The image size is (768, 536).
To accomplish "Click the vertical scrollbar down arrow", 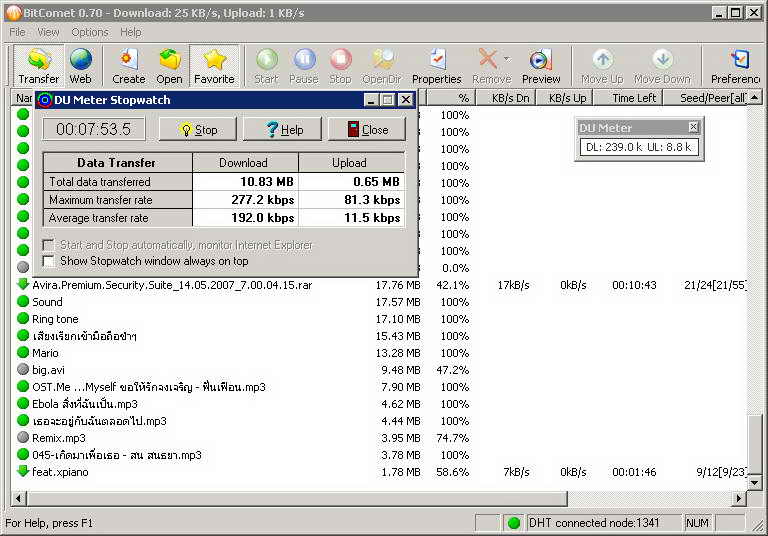I will coord(755,483).
